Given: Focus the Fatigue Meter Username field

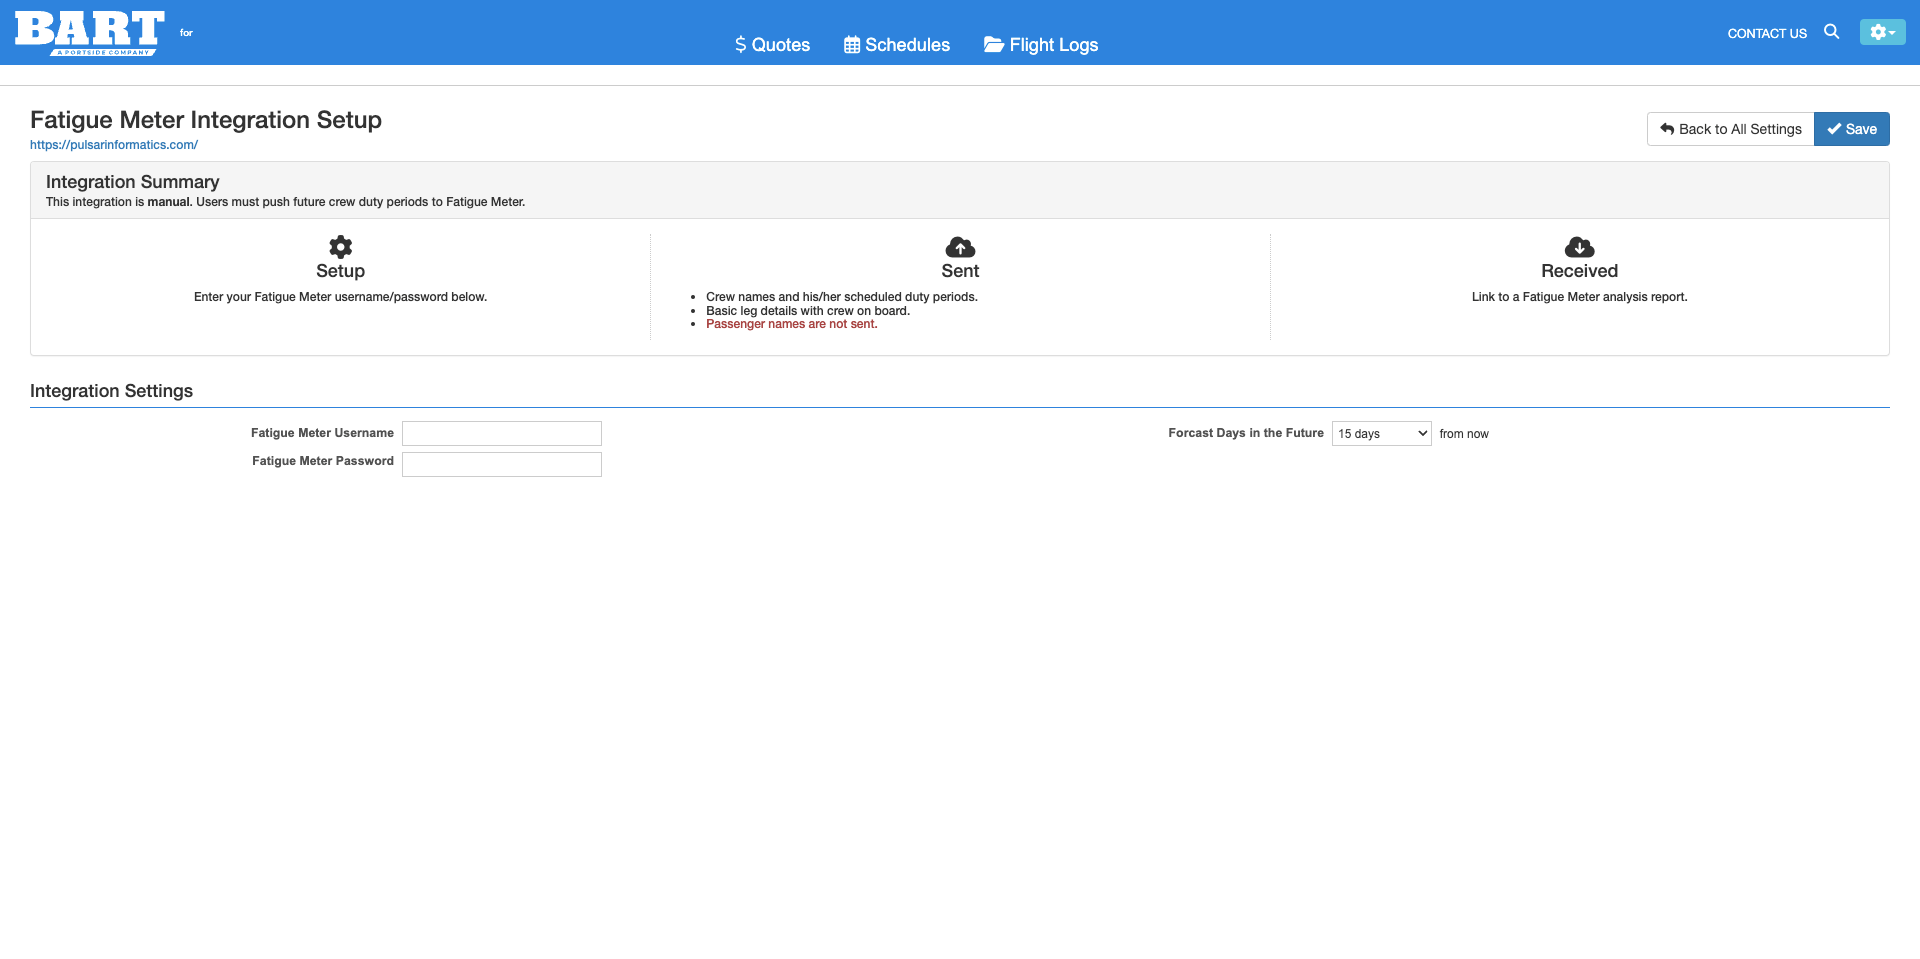Looking at the screenshot, I should click(x=502, y=433).
